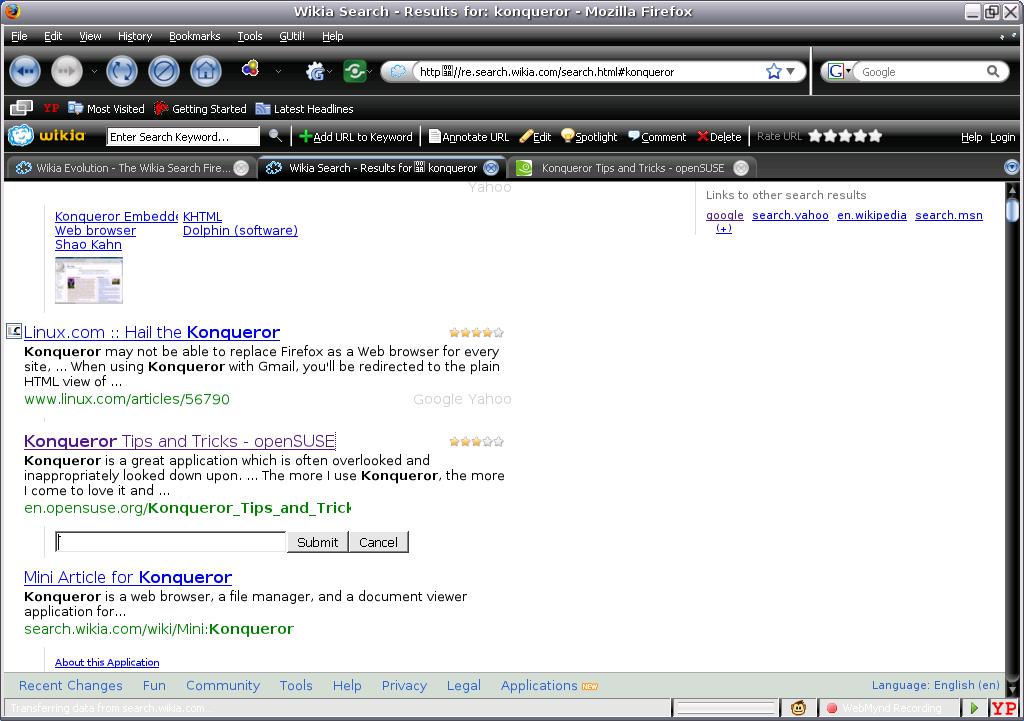The width and height of the screenshot is (1024, 721).
Task: Click the colored balls toolbar icon
Action: [250, 69]
